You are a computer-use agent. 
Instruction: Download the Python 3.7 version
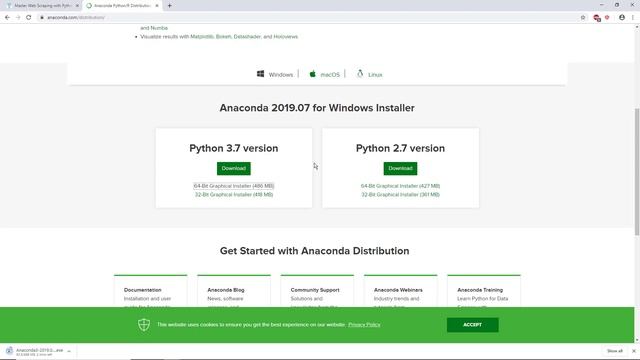pyautogui.click(x=233, y=168)
